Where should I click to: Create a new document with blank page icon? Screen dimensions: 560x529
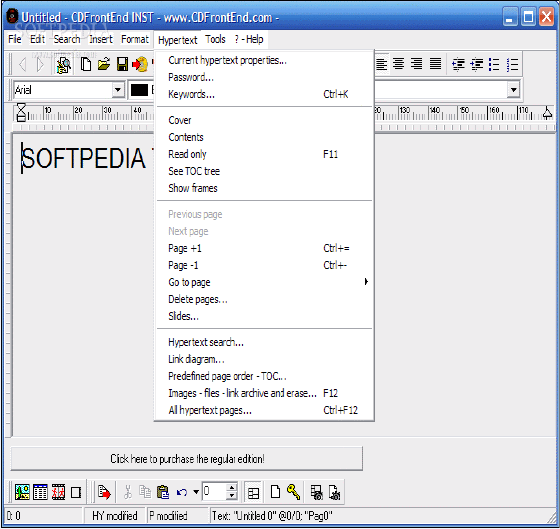click(85, 65)
